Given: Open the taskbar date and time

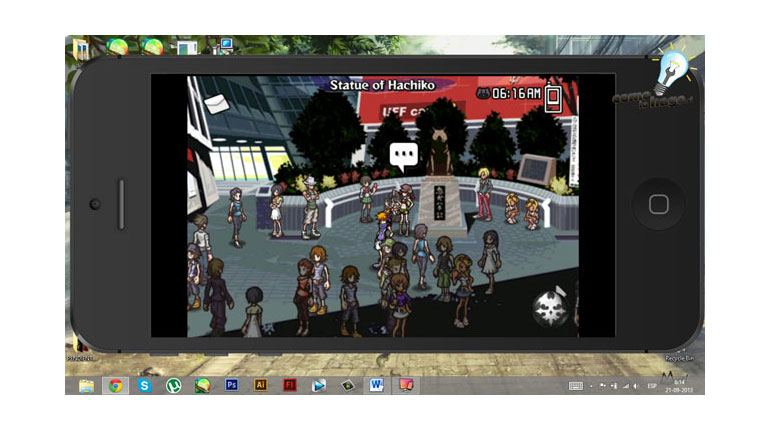Looking at the screenshot, I should [679, 386].
